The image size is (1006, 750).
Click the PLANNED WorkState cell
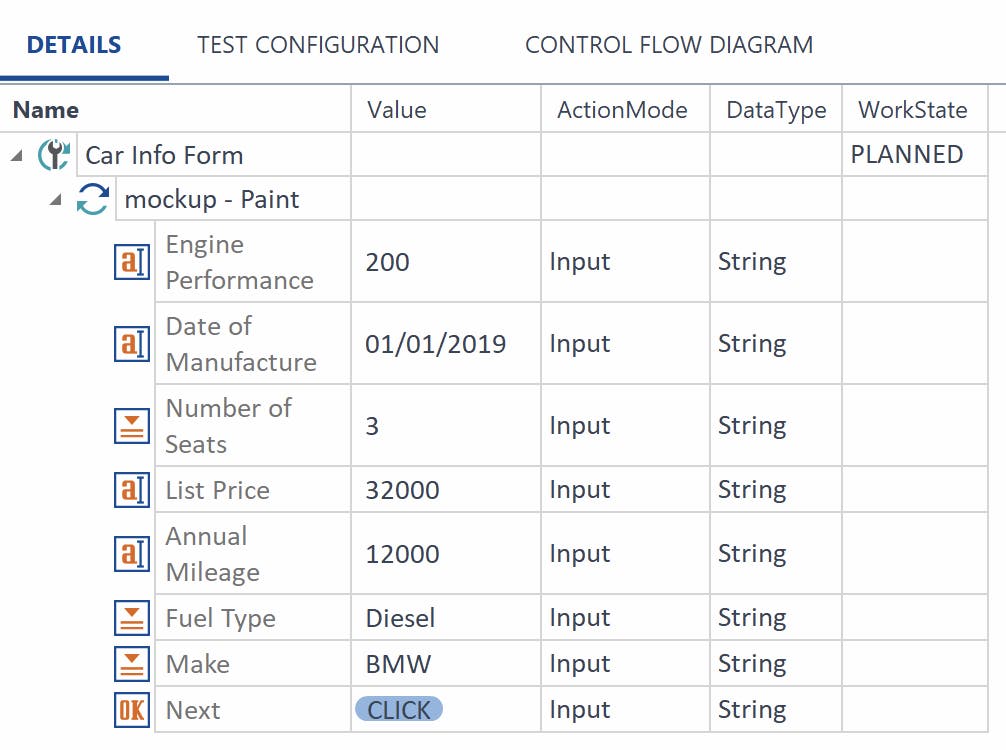pyautogui.click(x=907, y=155)
